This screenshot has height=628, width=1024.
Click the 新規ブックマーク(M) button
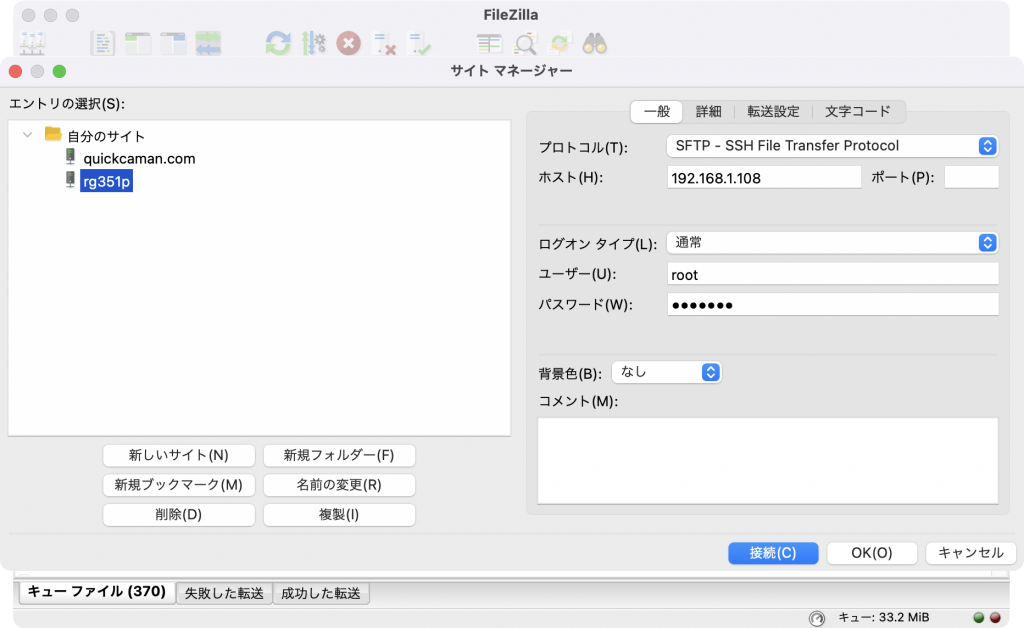[x=178, y=485]
